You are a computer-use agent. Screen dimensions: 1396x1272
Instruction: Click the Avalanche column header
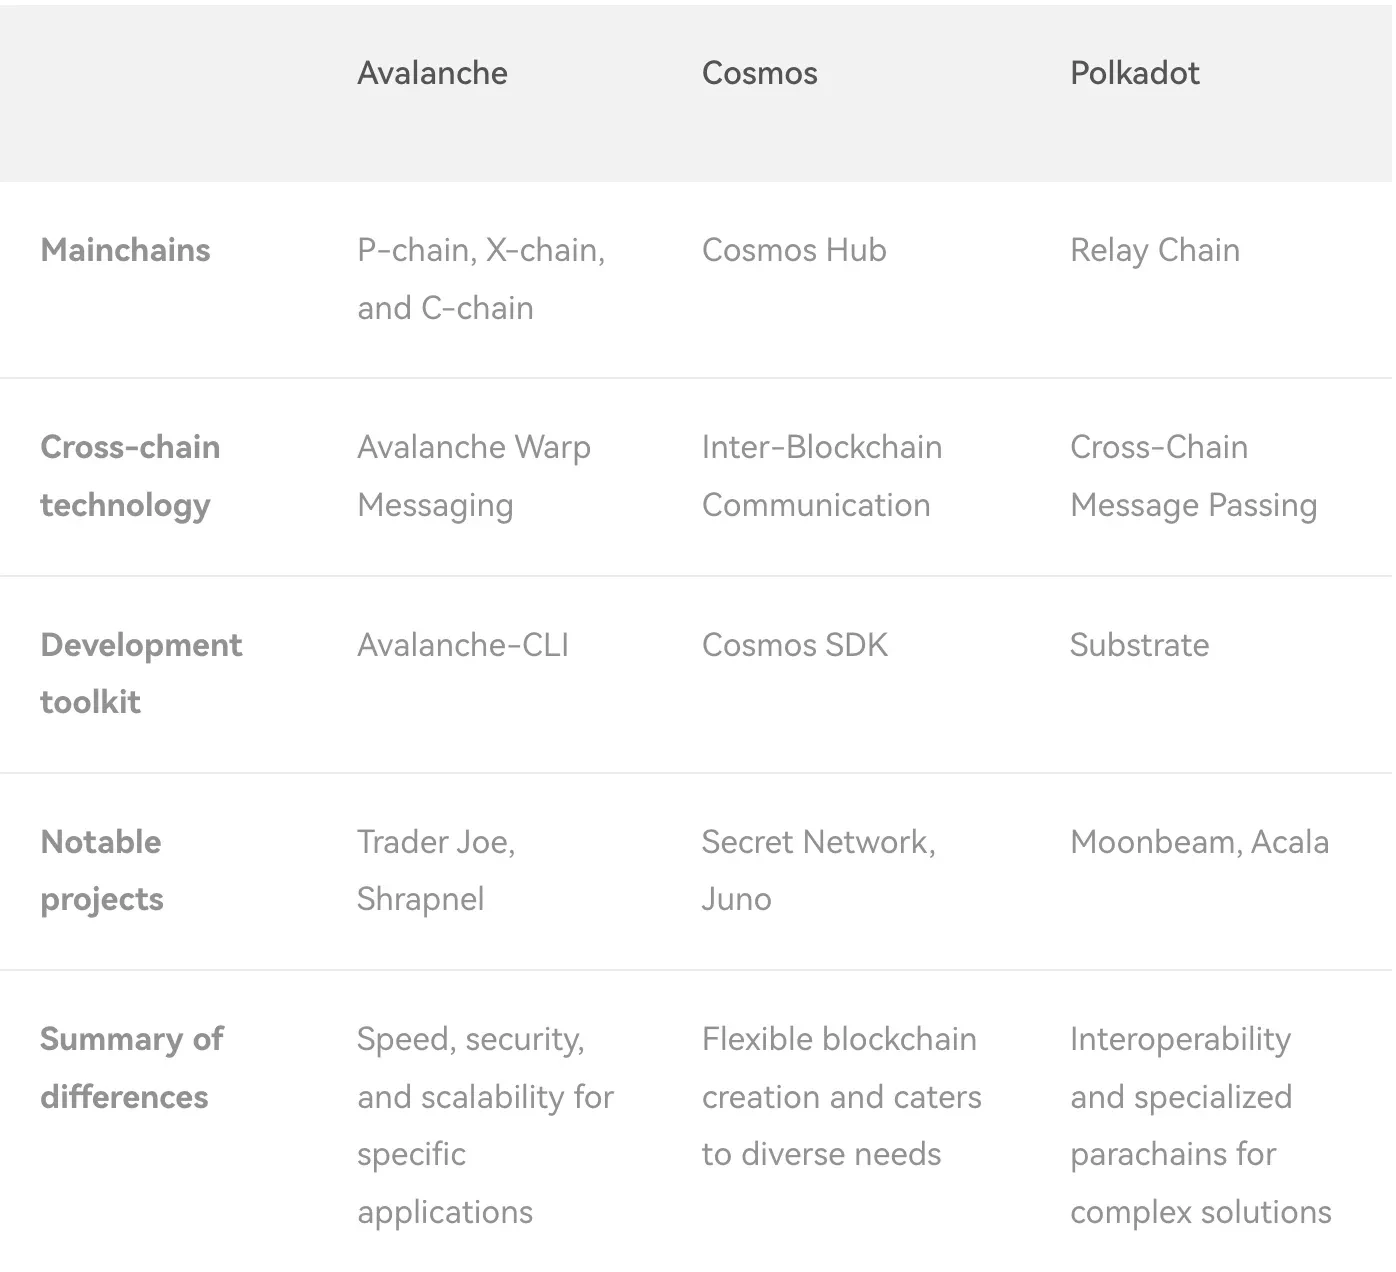pos(432,73)
